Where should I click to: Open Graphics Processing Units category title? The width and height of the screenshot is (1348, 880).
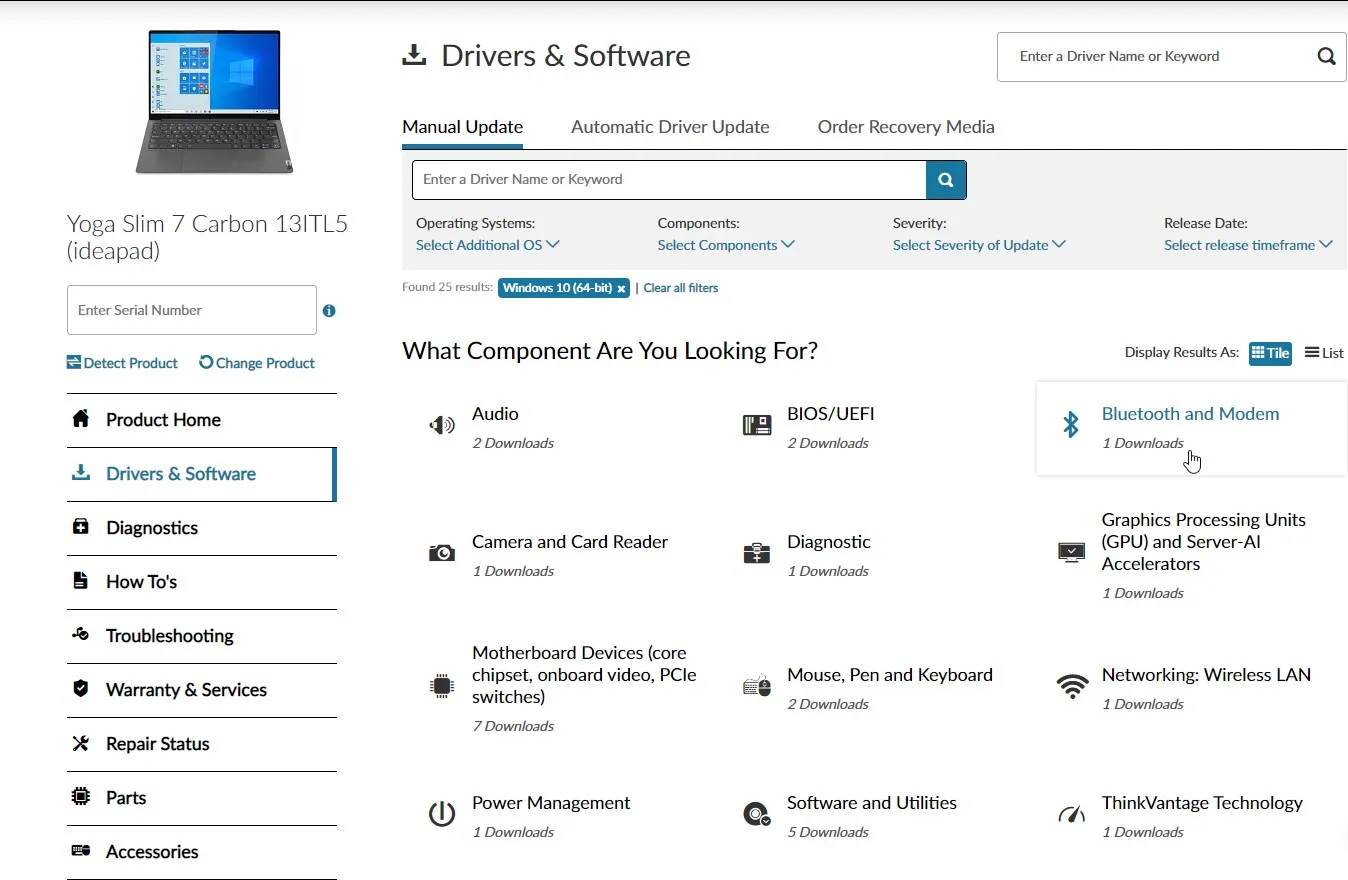(x=1204, y=542)
